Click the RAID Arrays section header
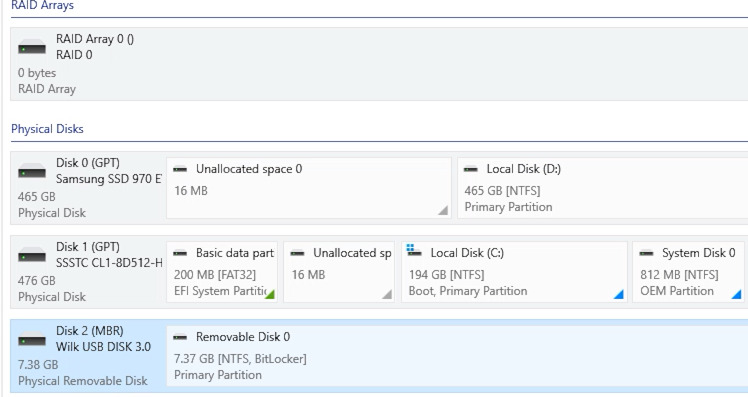Image resolution: width=748 pixels, height=397 pixels. coord(42,6)
